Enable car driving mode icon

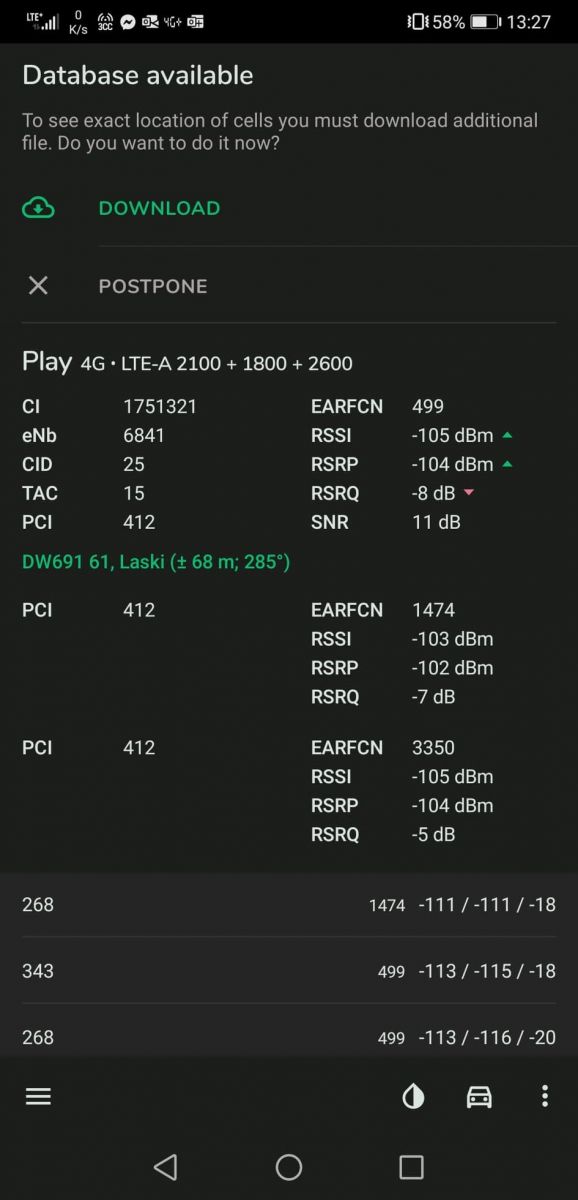pos(480,1097)
